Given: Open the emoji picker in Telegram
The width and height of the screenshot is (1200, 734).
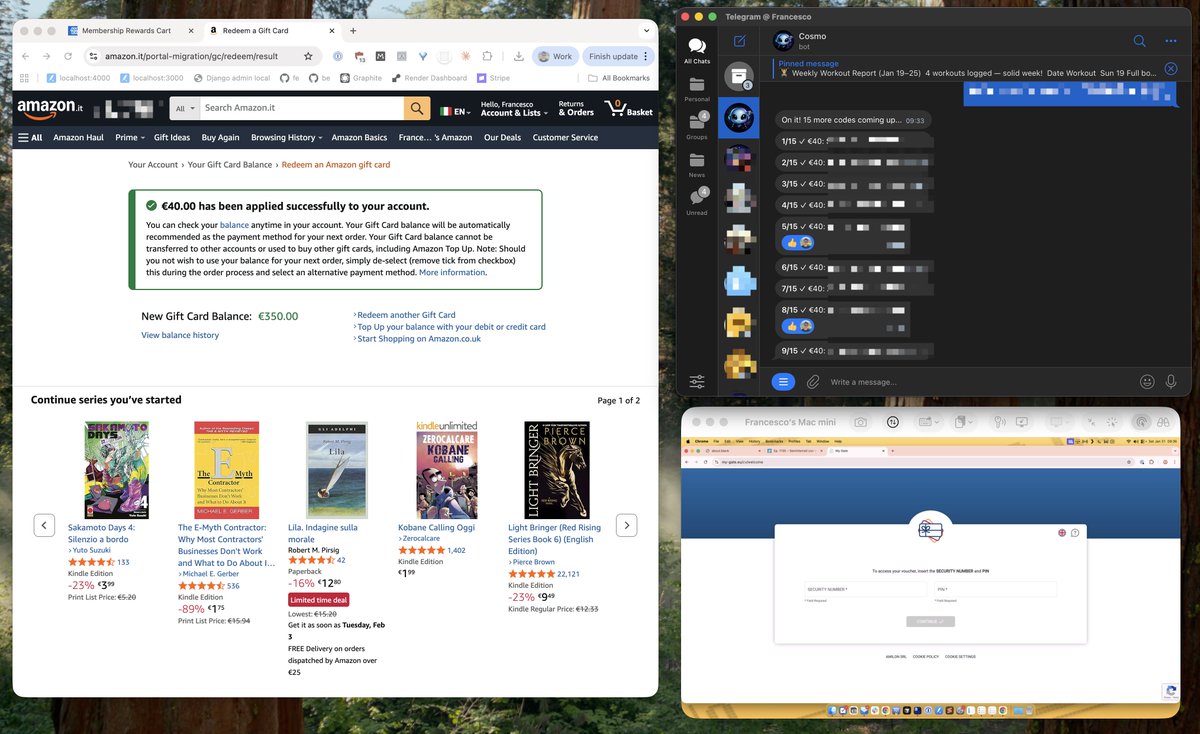Looking at the screenshot, I should coord(1147,382).
